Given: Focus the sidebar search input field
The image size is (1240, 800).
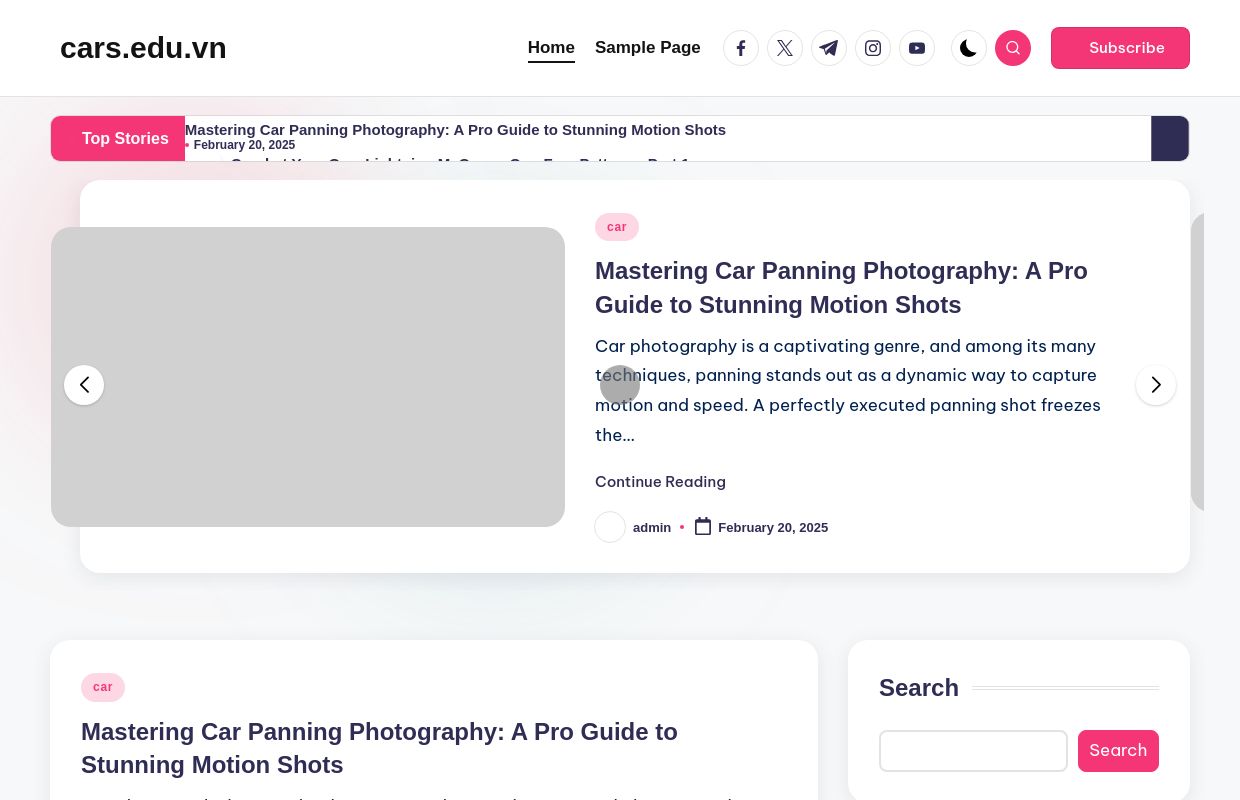Looking at the screenshot, I should pyautogui.click(x=973, y=751).
